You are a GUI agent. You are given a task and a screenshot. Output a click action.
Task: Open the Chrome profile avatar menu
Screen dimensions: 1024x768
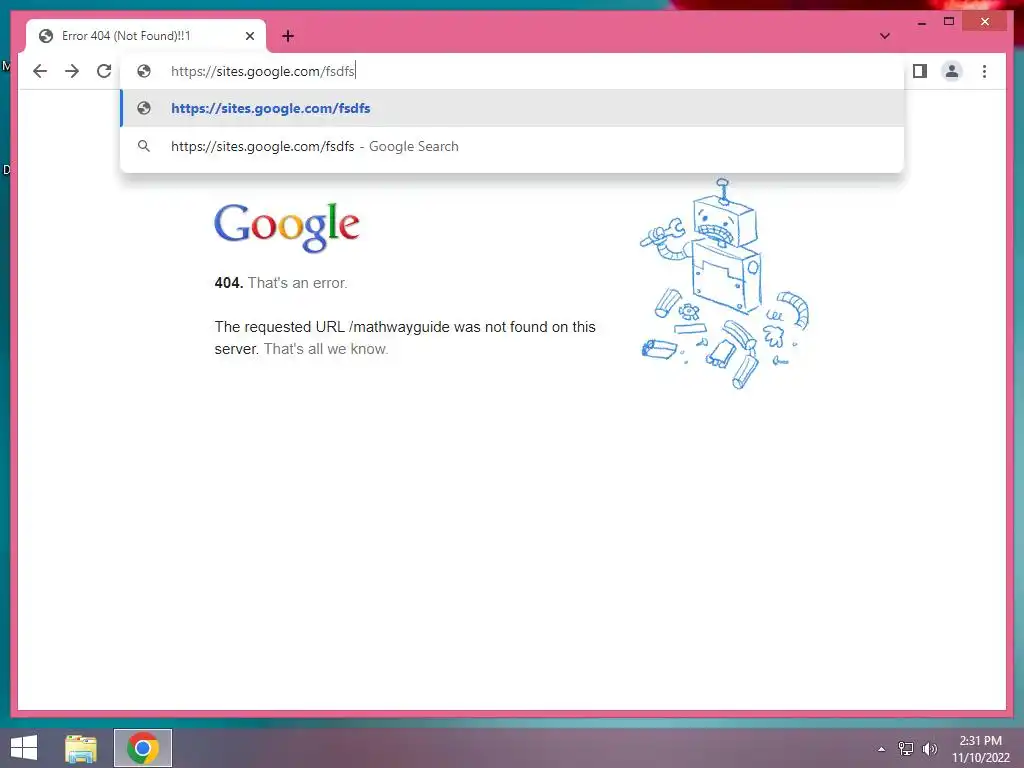point(952,71)
